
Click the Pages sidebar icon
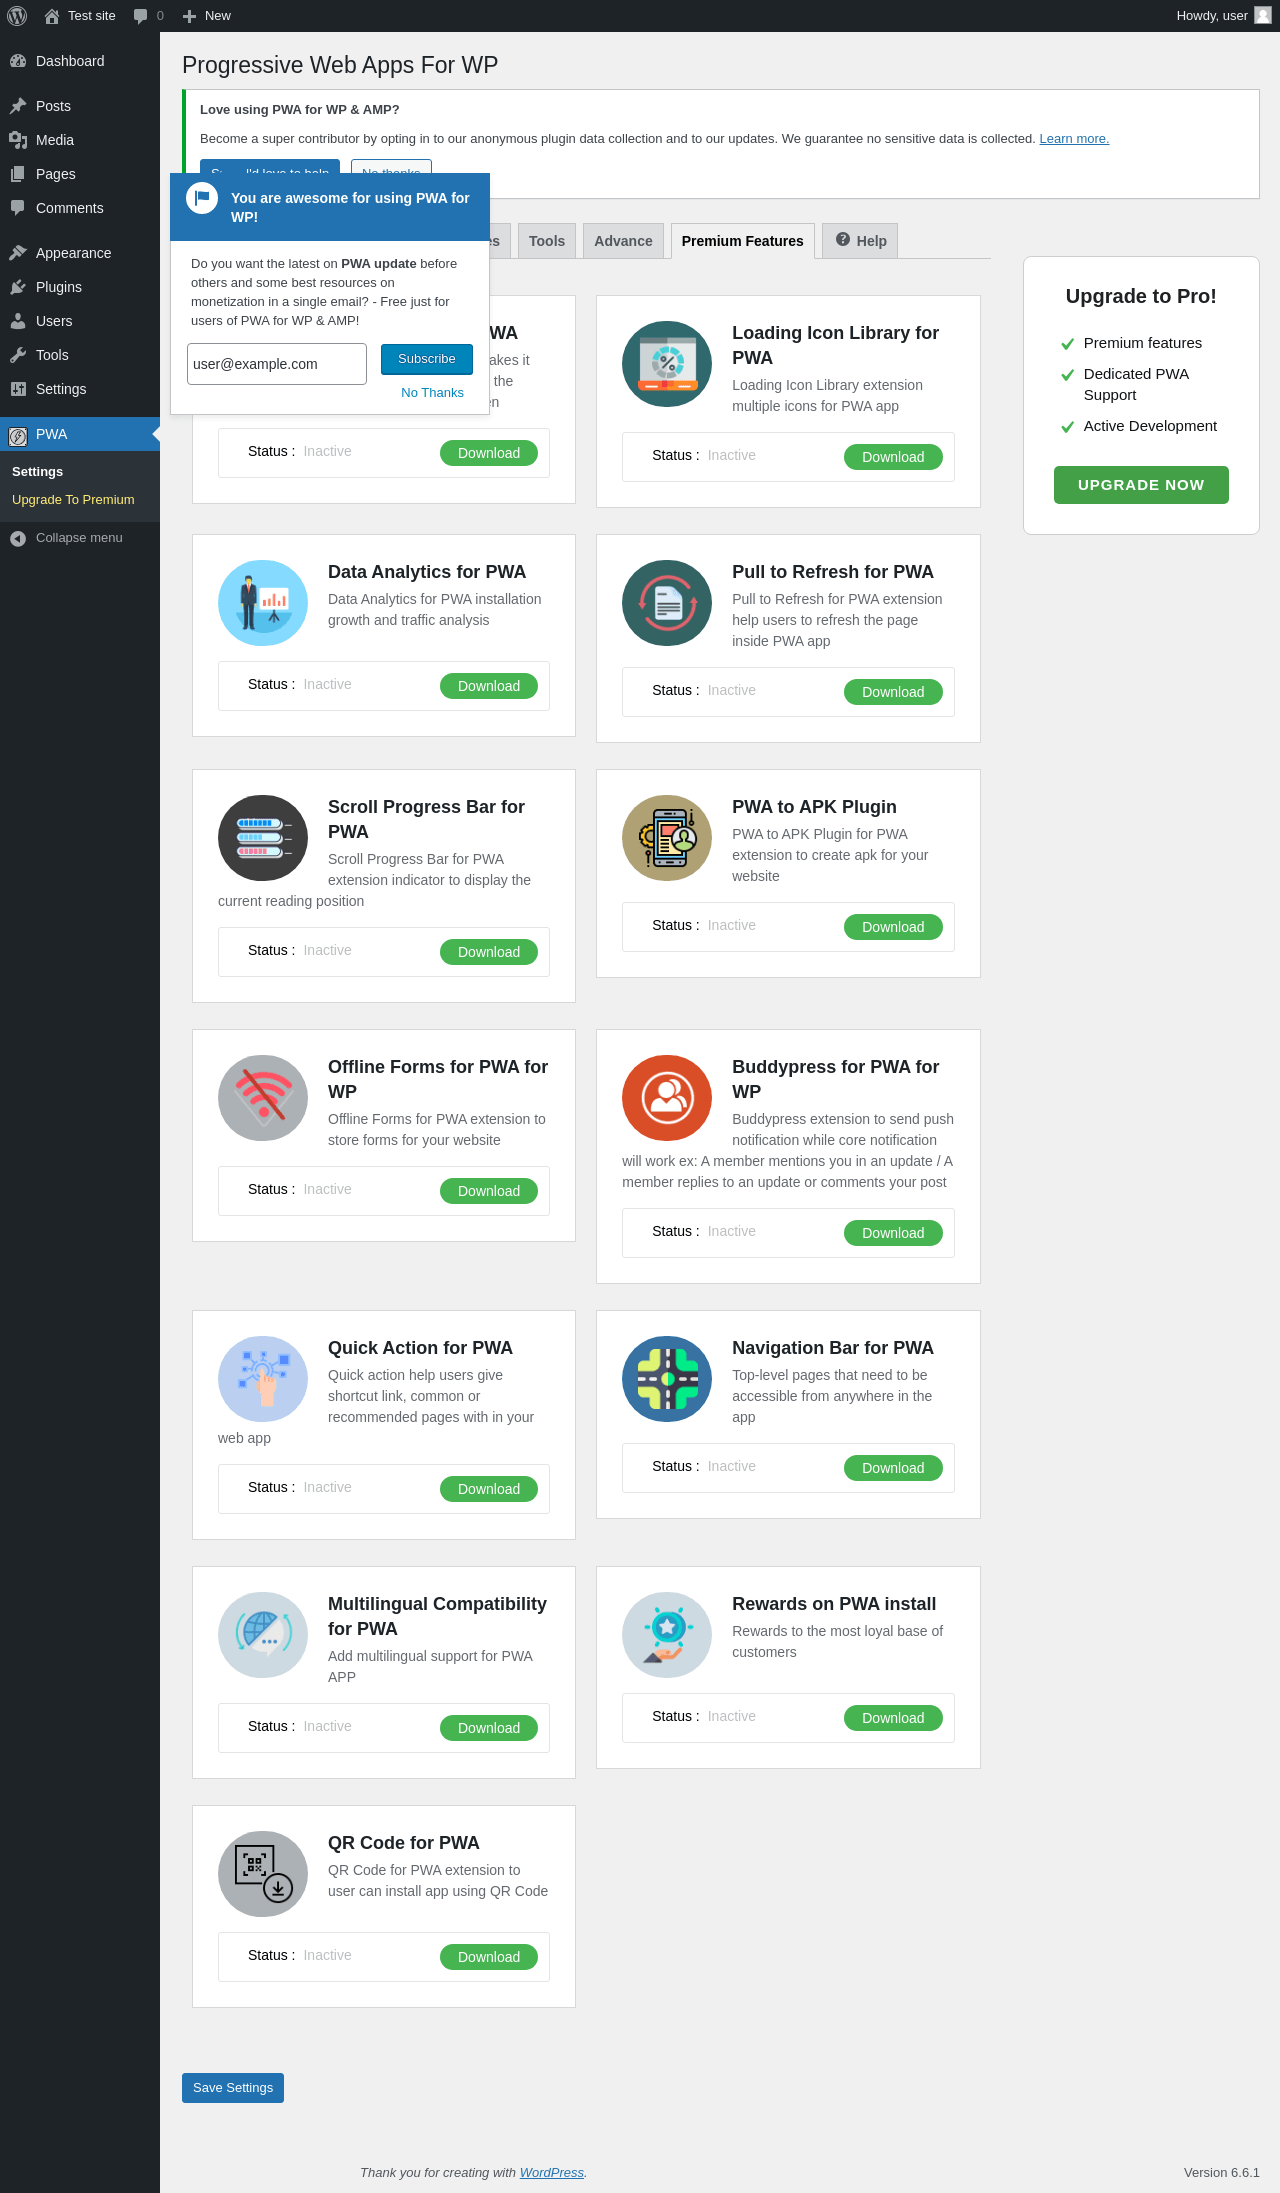(x=18, y=174)
